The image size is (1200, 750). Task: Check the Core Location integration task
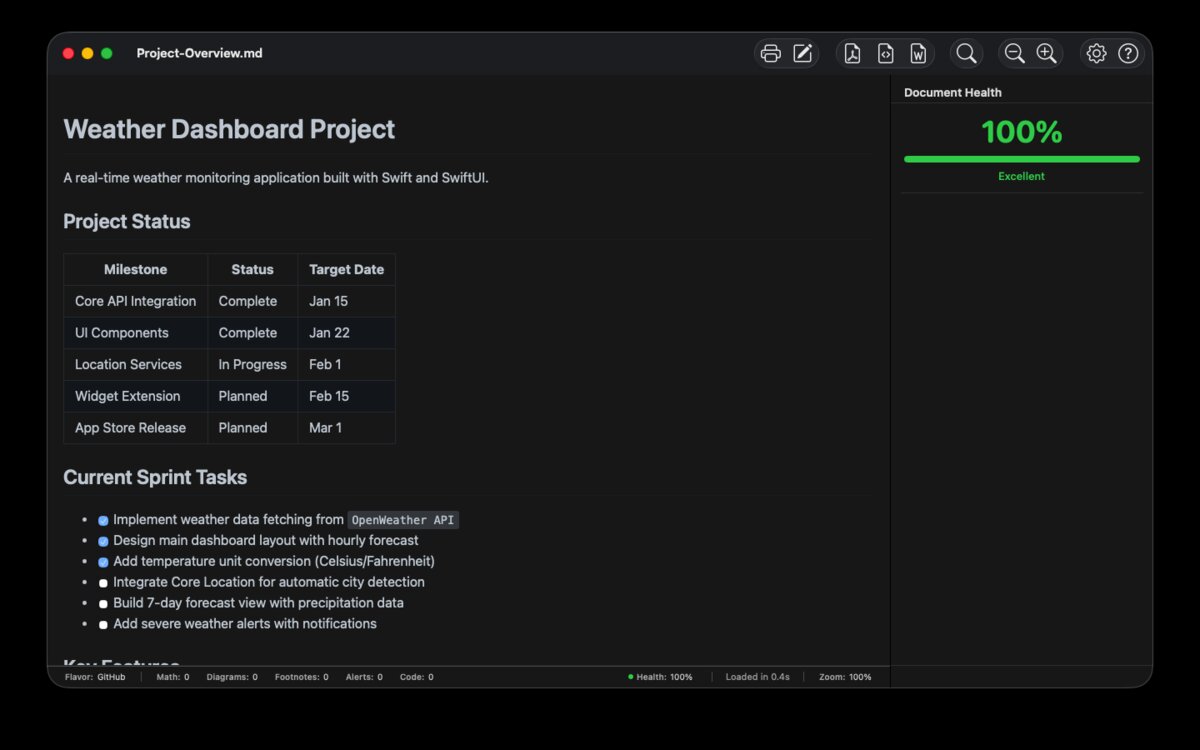[x=103, y=582]
